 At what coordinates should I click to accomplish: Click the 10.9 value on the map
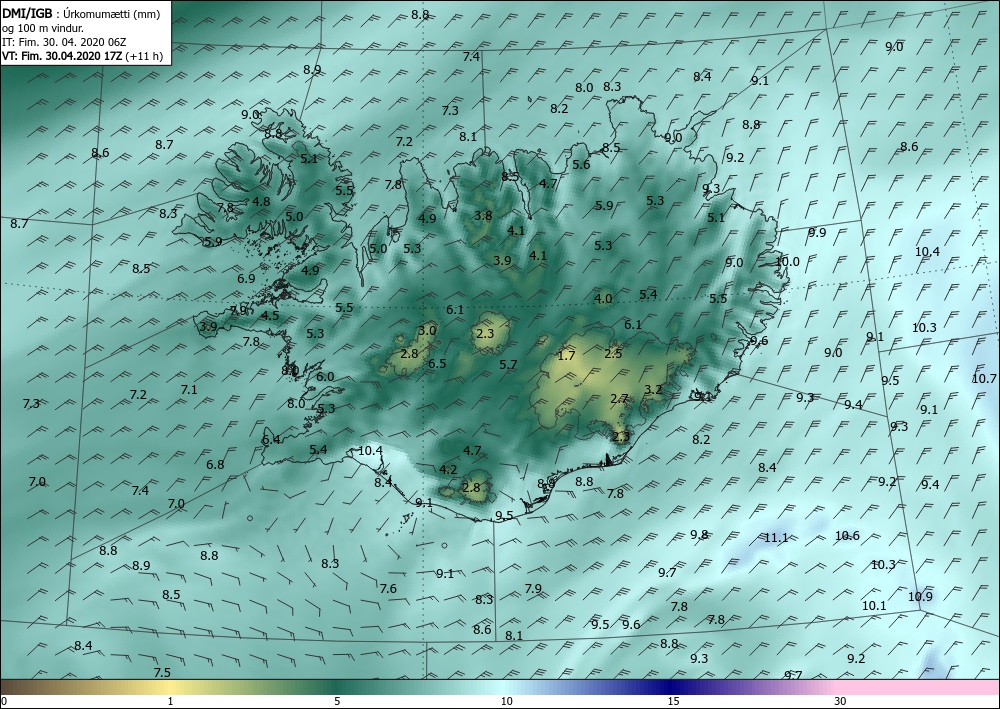[920, 597]
